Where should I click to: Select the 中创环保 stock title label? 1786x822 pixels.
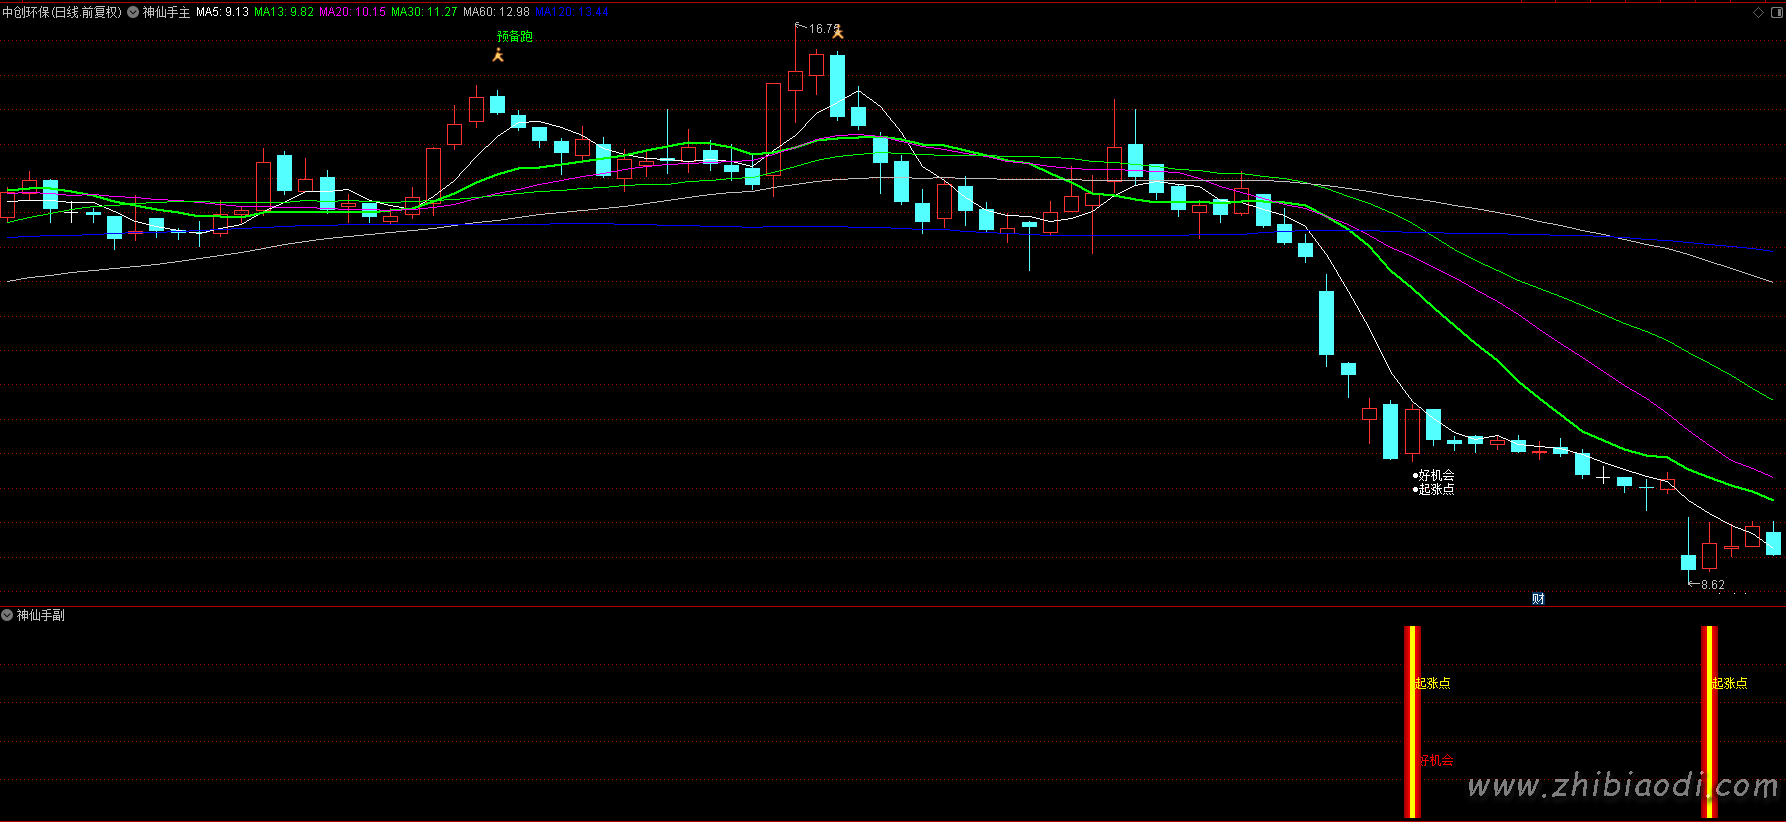pos(61,12)
